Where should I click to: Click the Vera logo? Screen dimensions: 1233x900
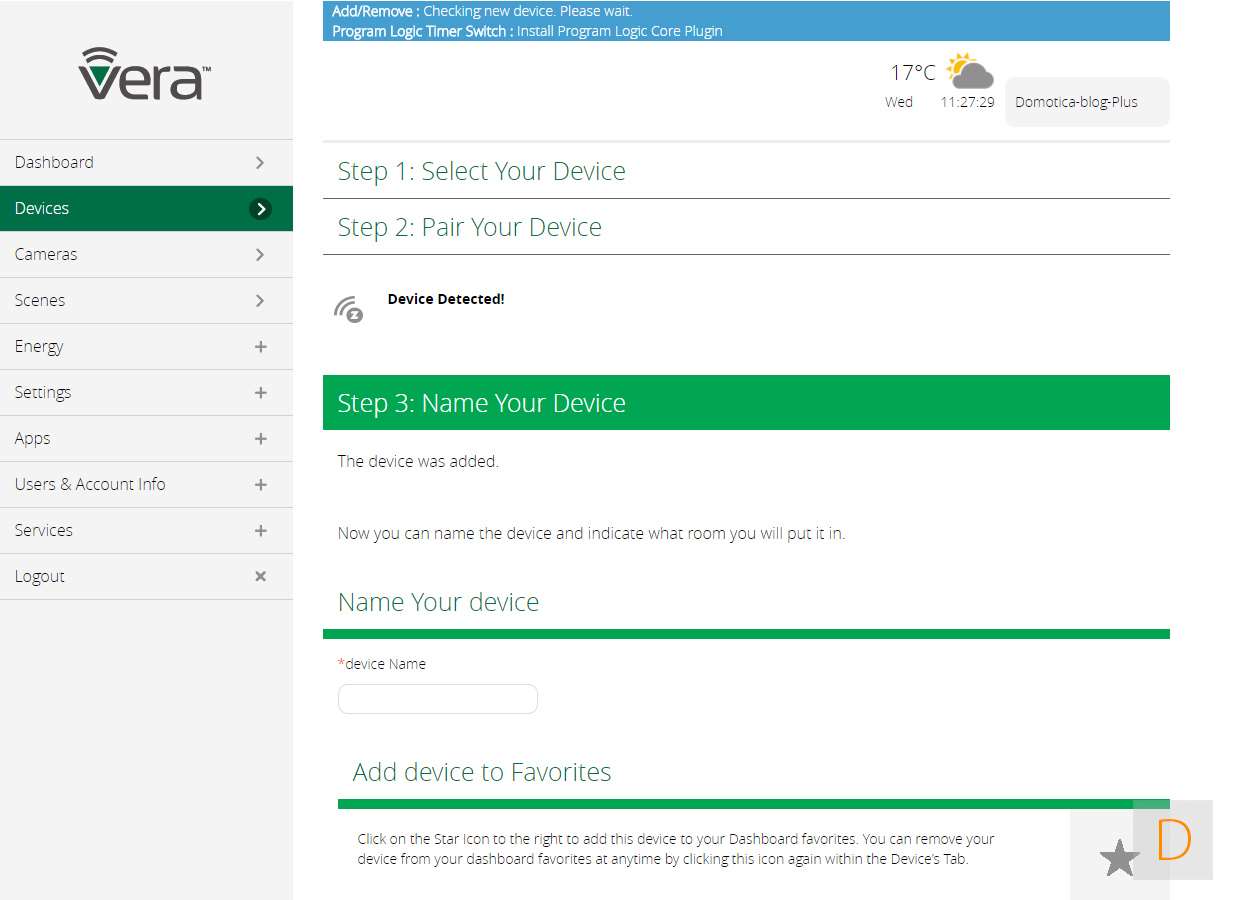click(145, 74)
